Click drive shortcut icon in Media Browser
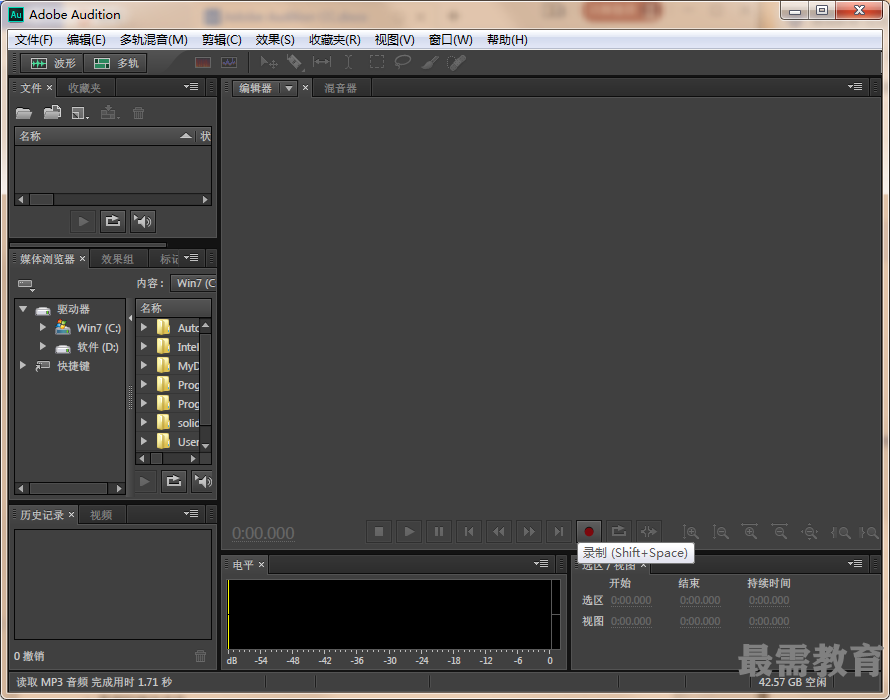Screen dimensions: 890x700 26,284
